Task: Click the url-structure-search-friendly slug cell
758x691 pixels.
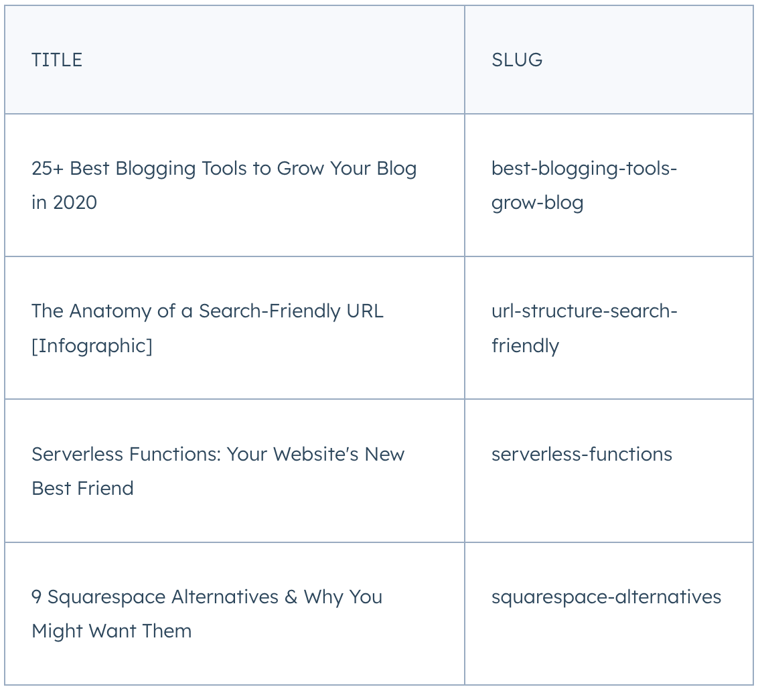Action: pos(584,328)
